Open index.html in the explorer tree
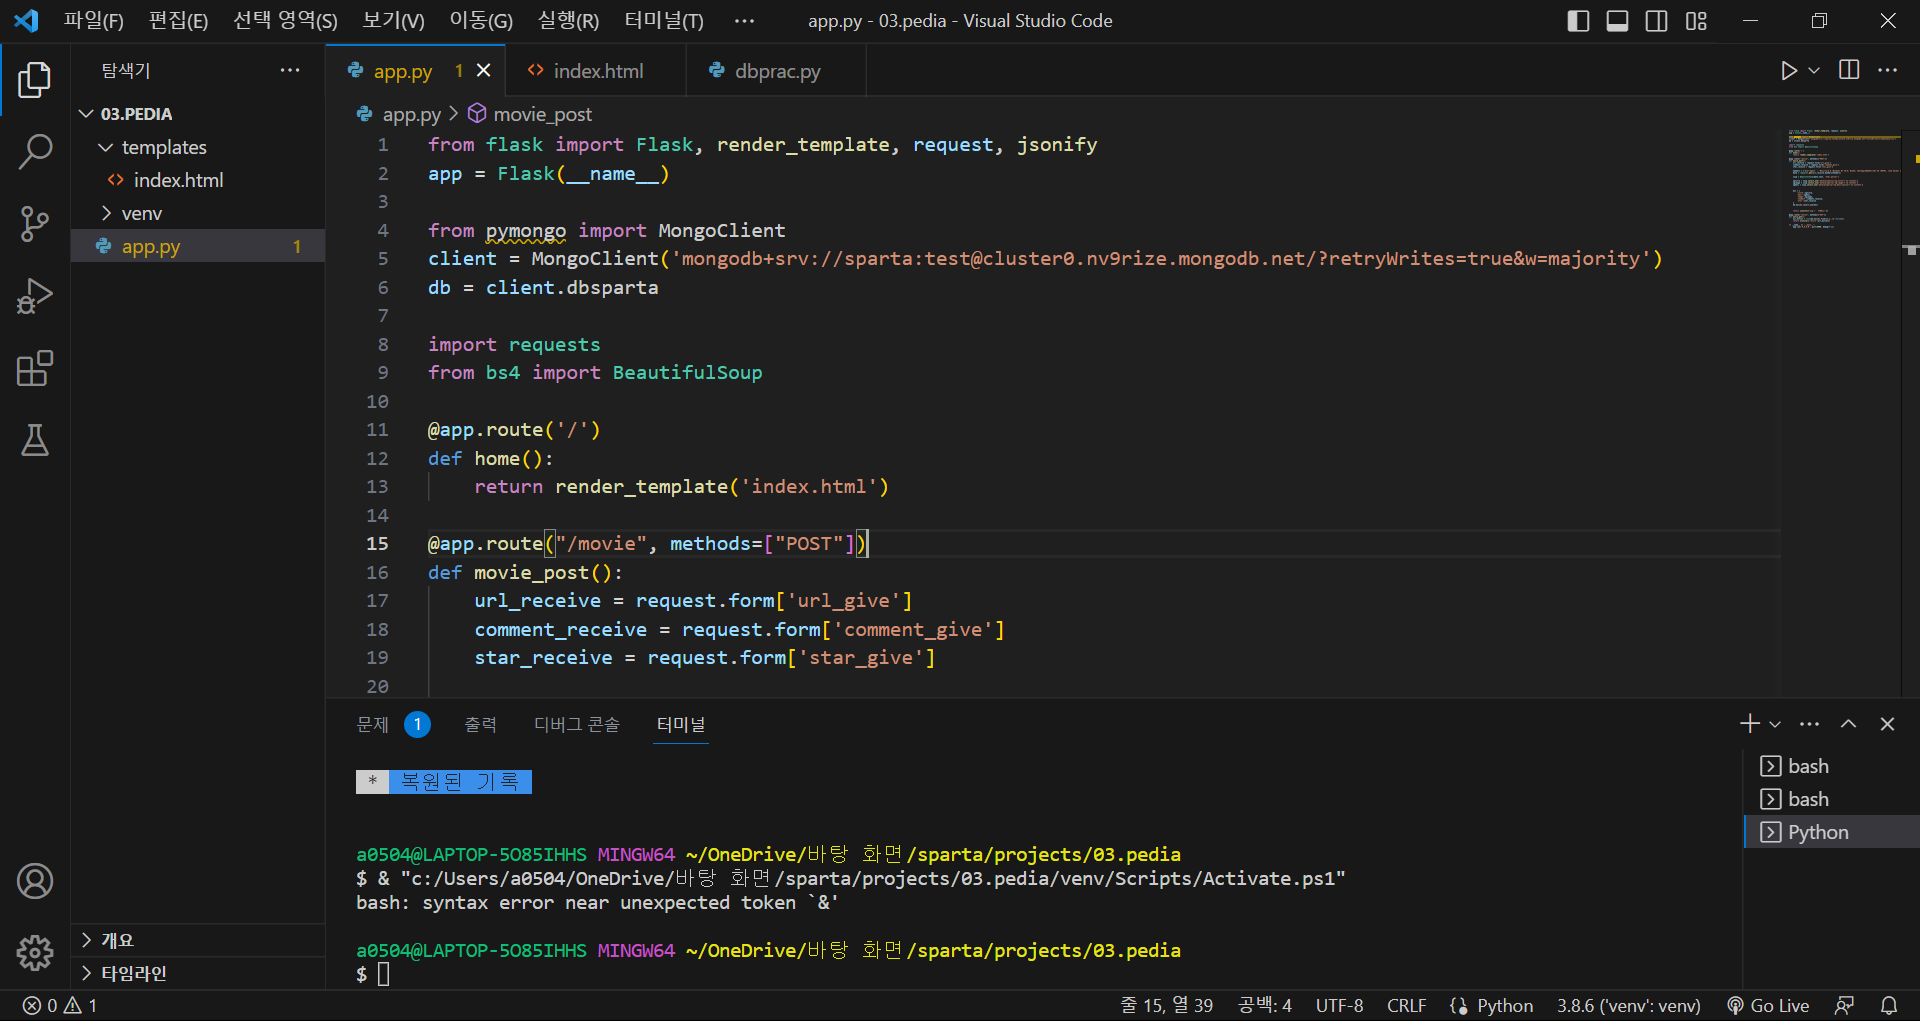 tap(198, 180)
